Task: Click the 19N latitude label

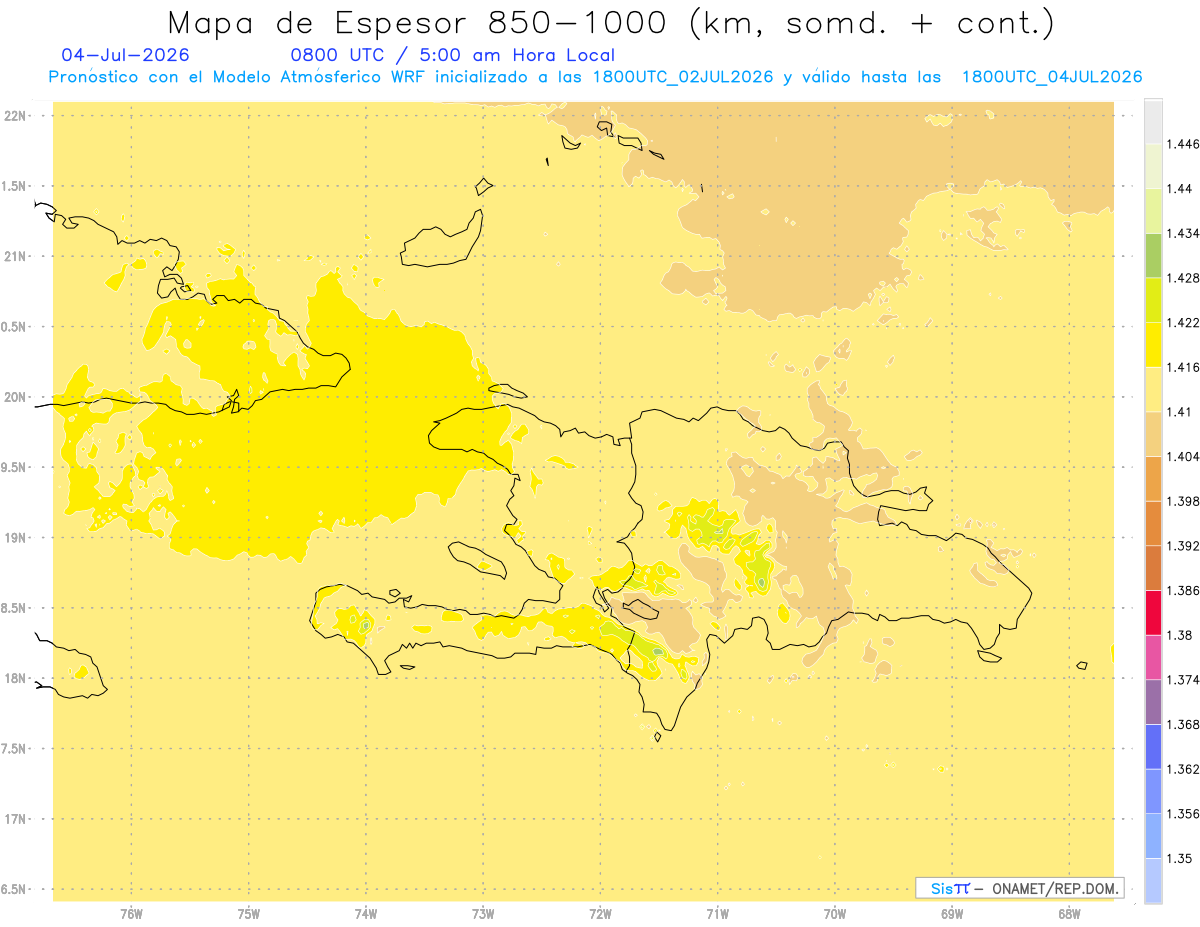Action: pos(15,538)
